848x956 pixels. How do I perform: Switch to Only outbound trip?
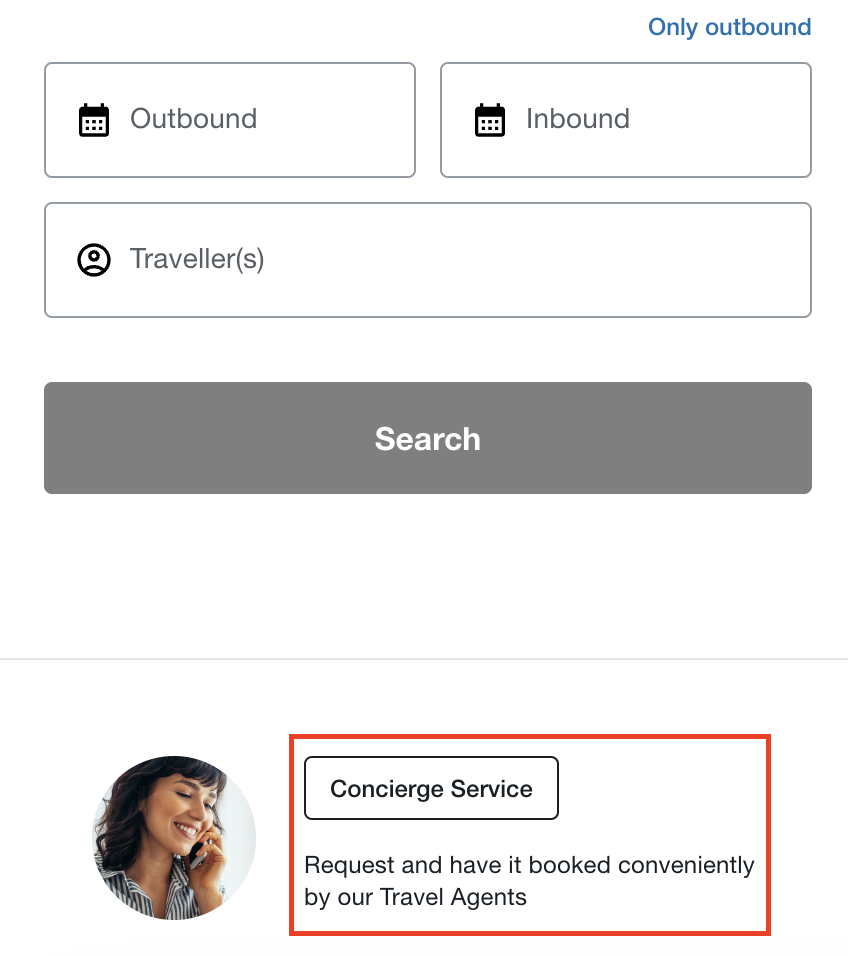729,27
